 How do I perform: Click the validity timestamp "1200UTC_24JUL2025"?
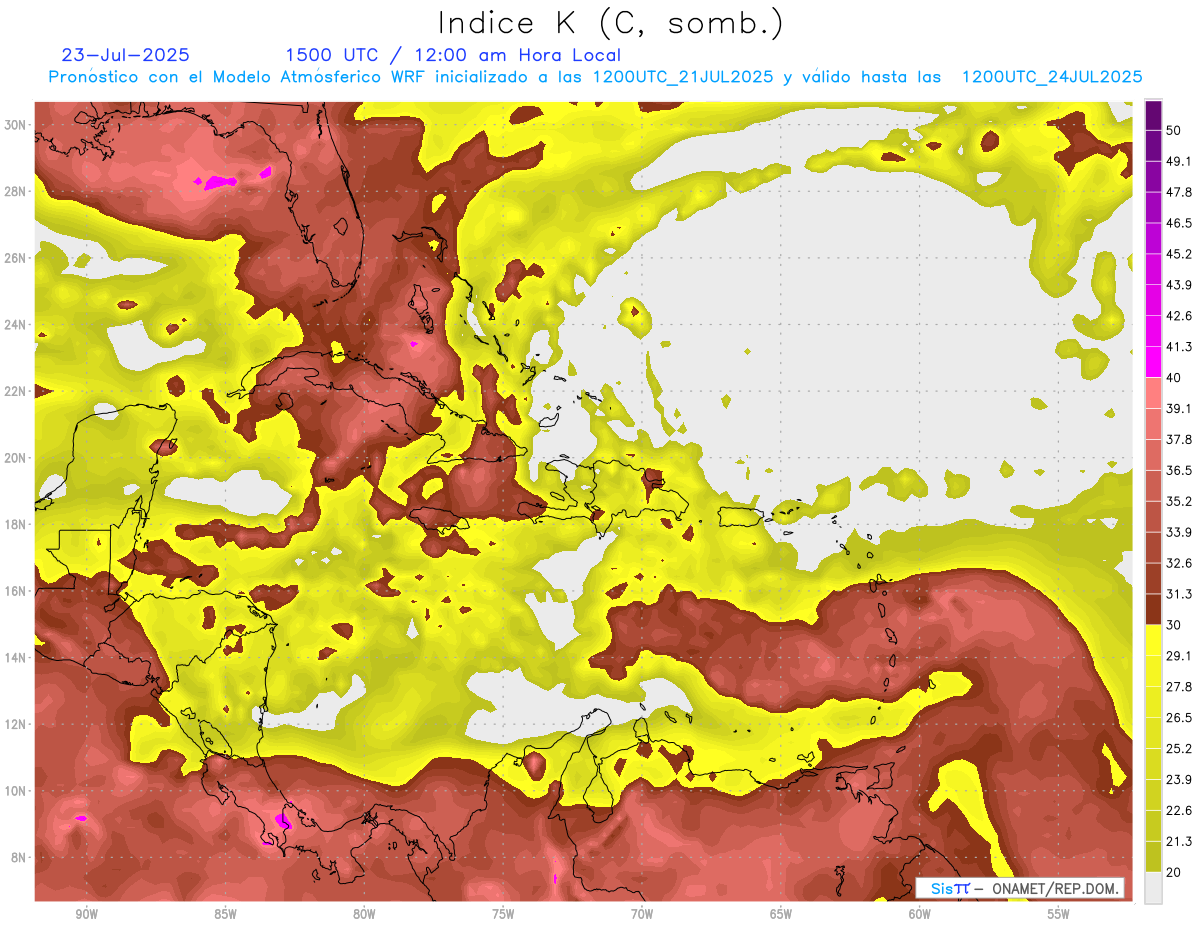pos(1052,76)
